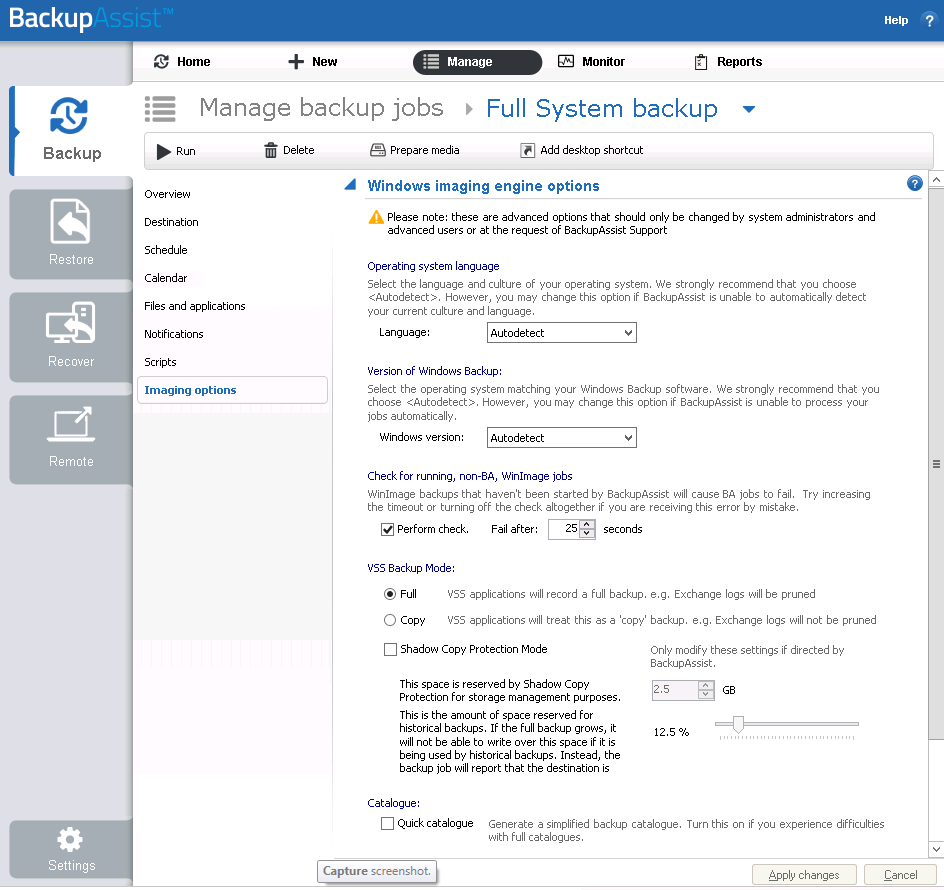The image size is (944, 890).
Task: Open the Reports tab
Action: [x=728, y=61]
